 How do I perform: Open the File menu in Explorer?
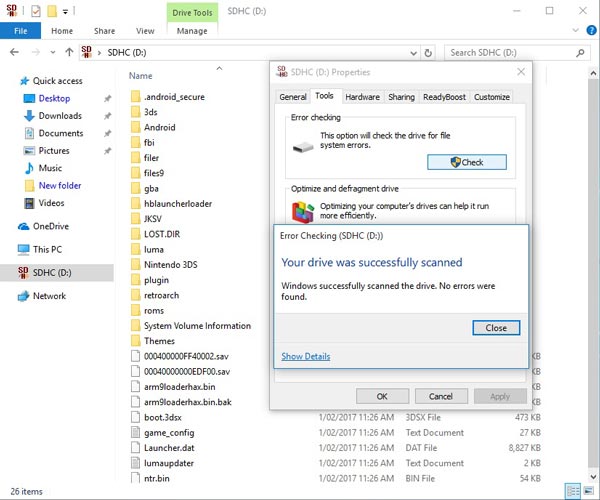coord(20,31)
